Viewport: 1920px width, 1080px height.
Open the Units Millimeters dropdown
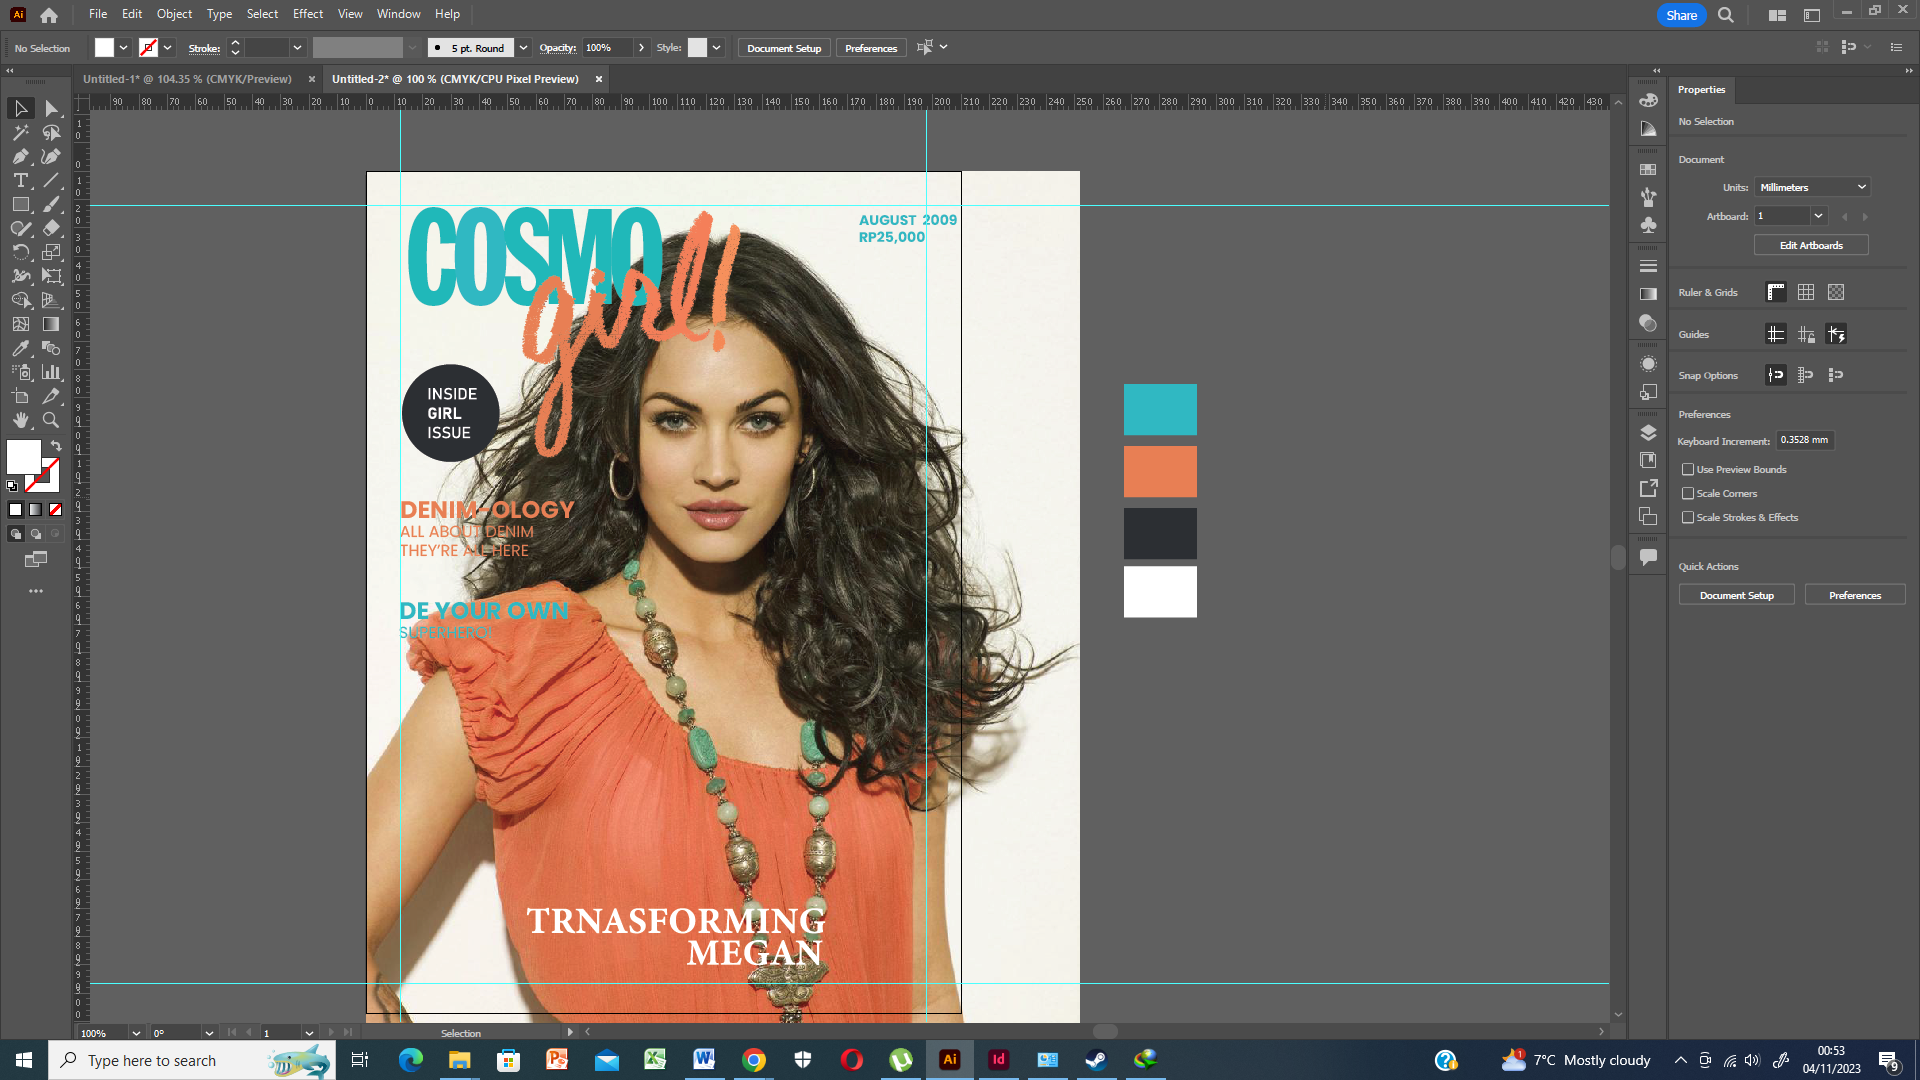pyautogui.click(x=1812, y=187)
